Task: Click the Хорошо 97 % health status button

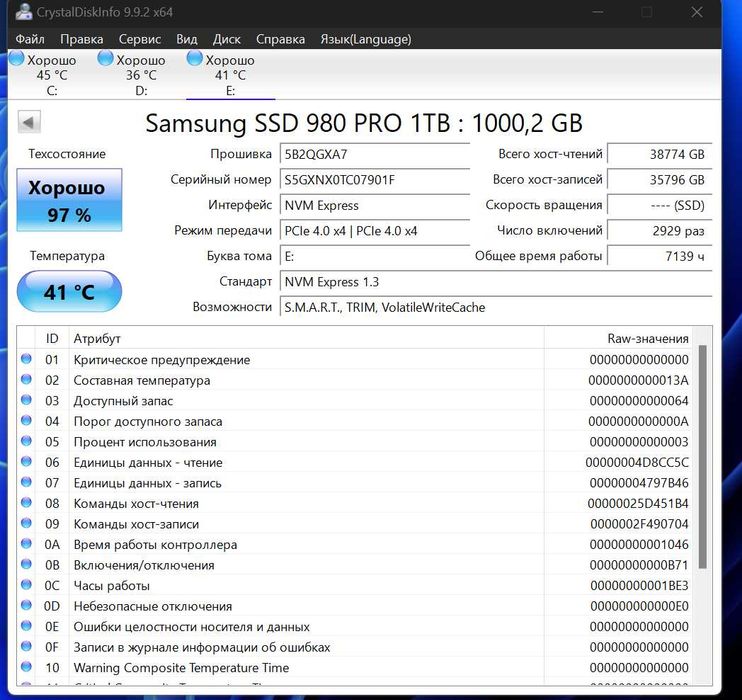Action: [x=69, y=200]
